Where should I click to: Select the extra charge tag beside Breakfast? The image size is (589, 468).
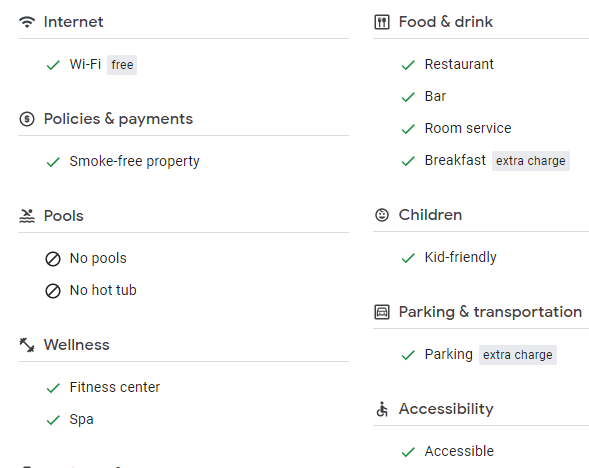click(x=531, y=161)
